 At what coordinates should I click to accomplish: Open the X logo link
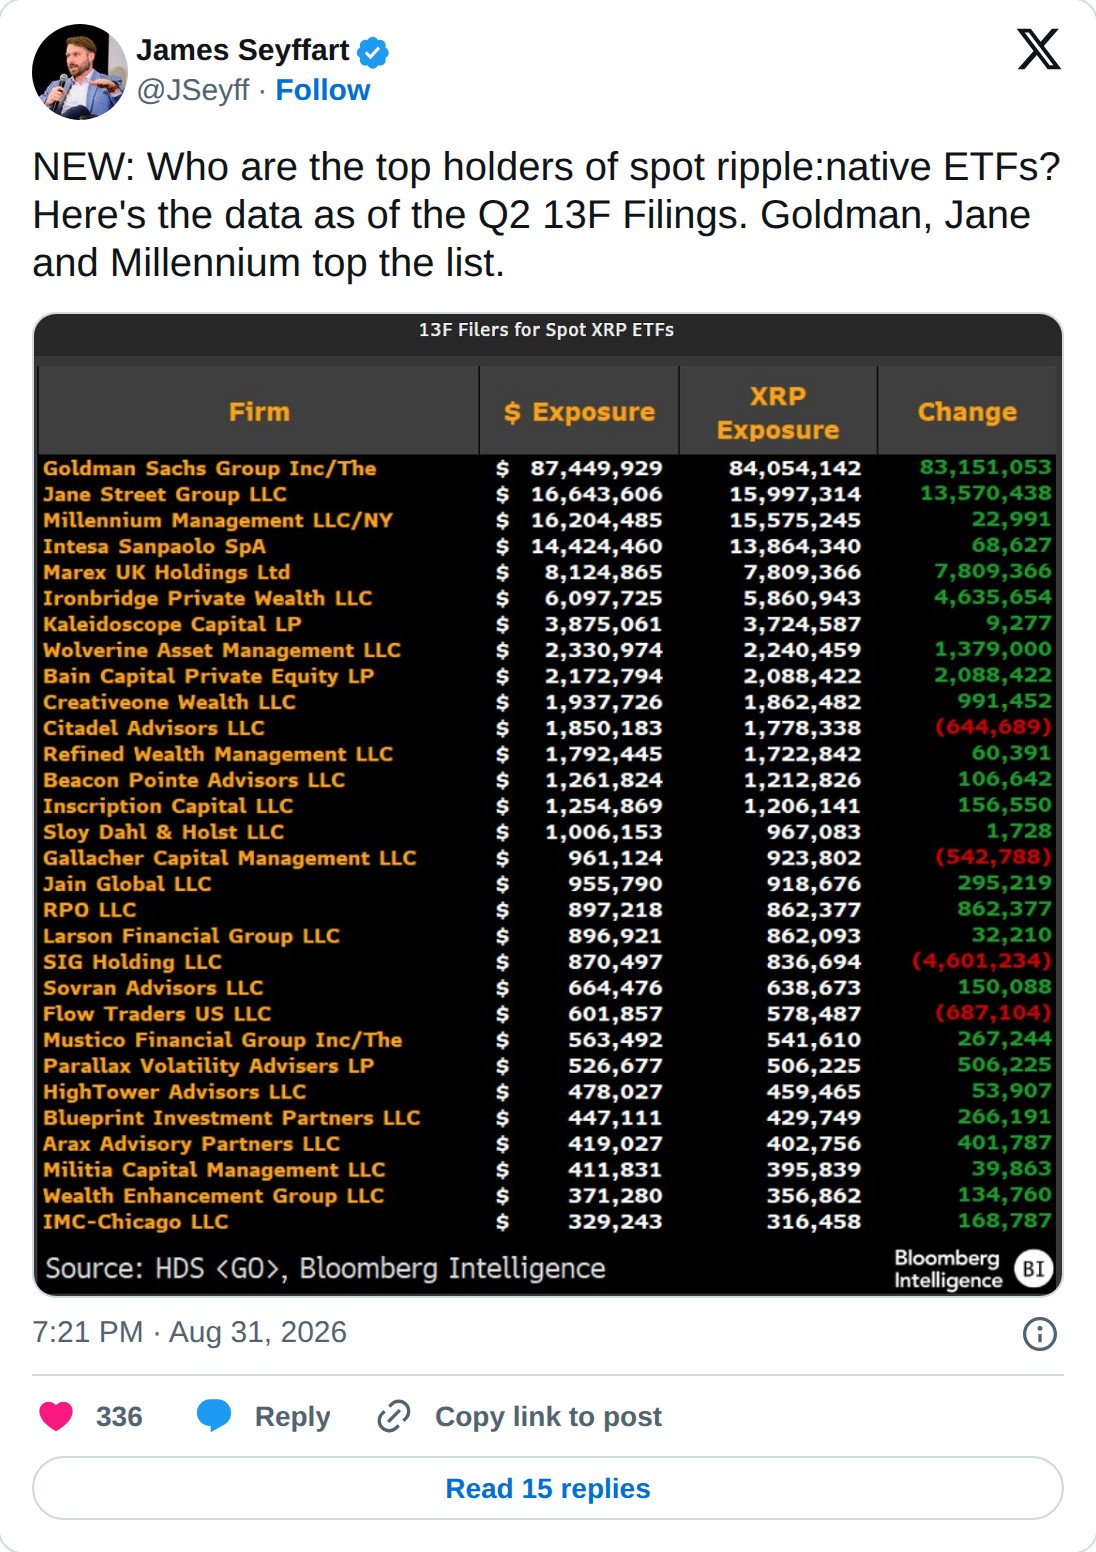[x=1039, y=49]
